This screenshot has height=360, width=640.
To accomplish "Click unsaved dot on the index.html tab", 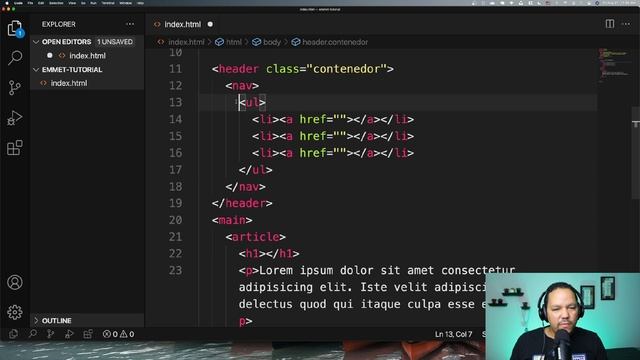I will pyautogui.click(x=210, y=24).
